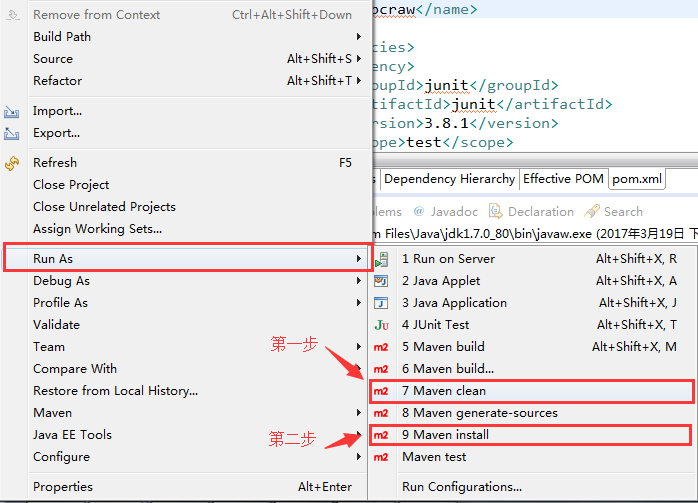Choose 9 Maven install

531,435
